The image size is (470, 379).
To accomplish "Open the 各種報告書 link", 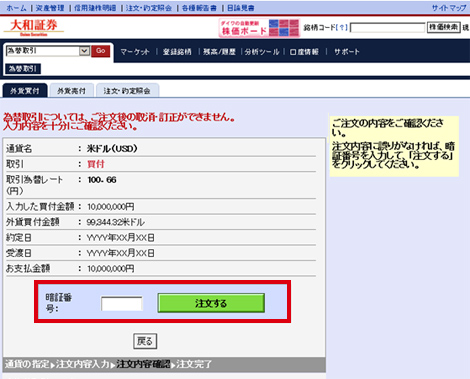I will pos(199,8).
